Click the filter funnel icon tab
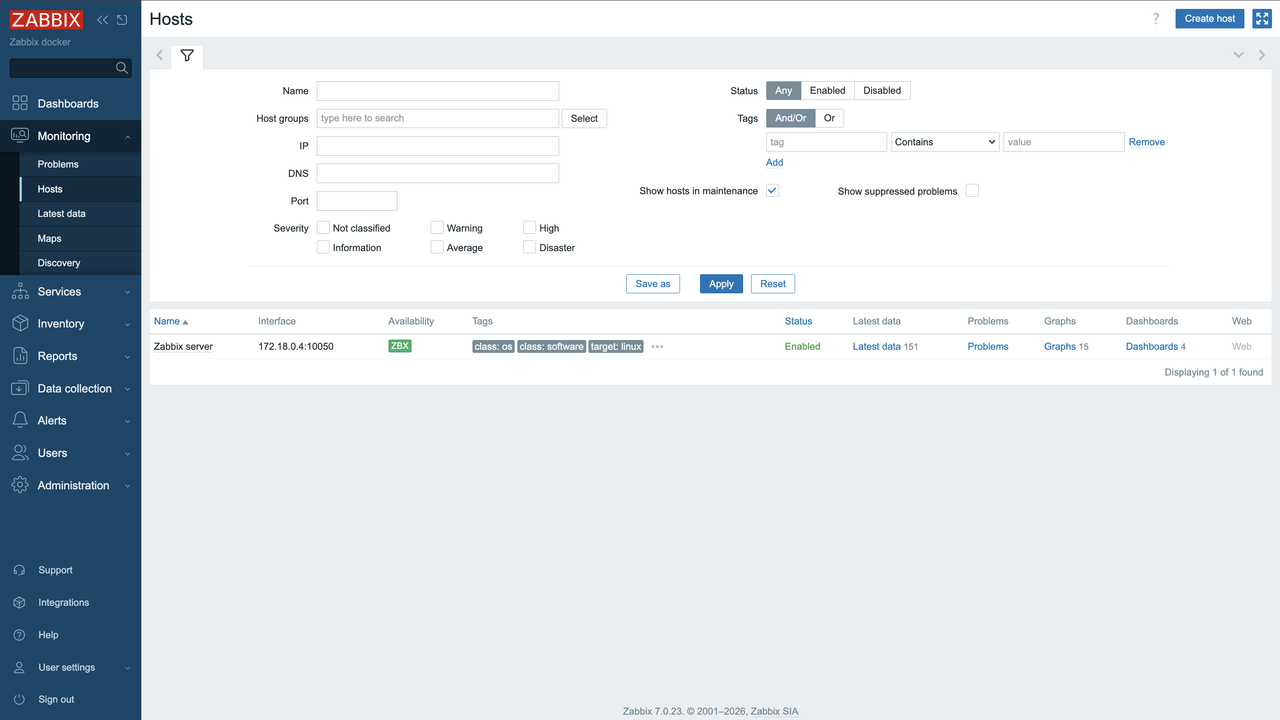 [x=187, y=56]
